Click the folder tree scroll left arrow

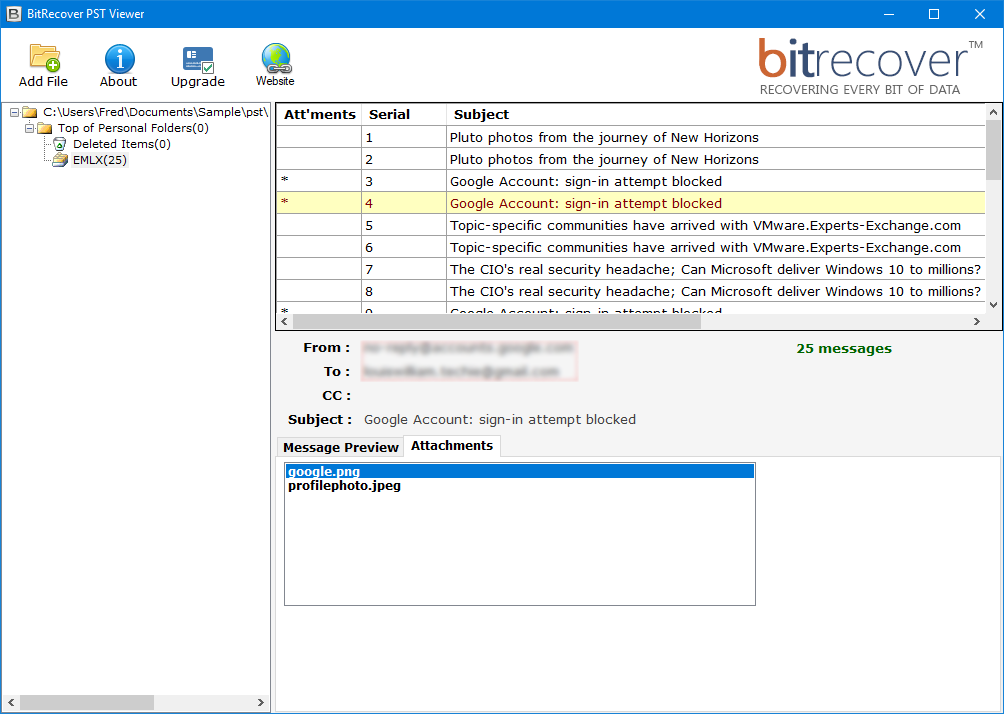10,702
